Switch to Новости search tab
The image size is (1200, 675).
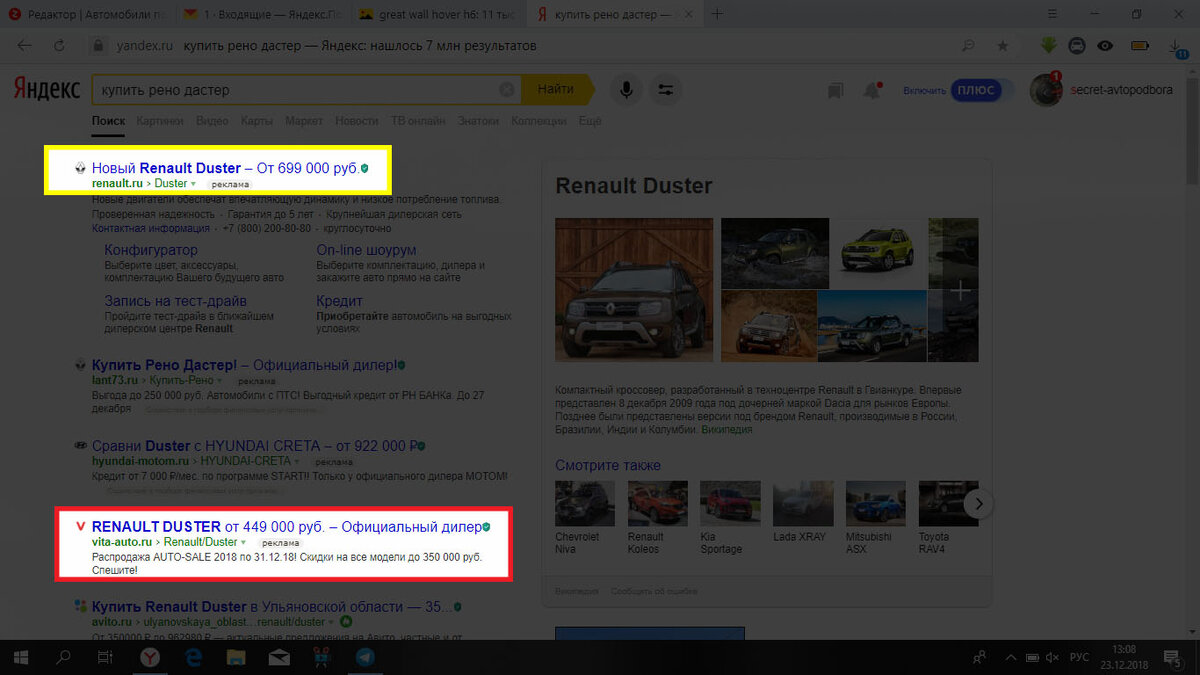[357, 121]
